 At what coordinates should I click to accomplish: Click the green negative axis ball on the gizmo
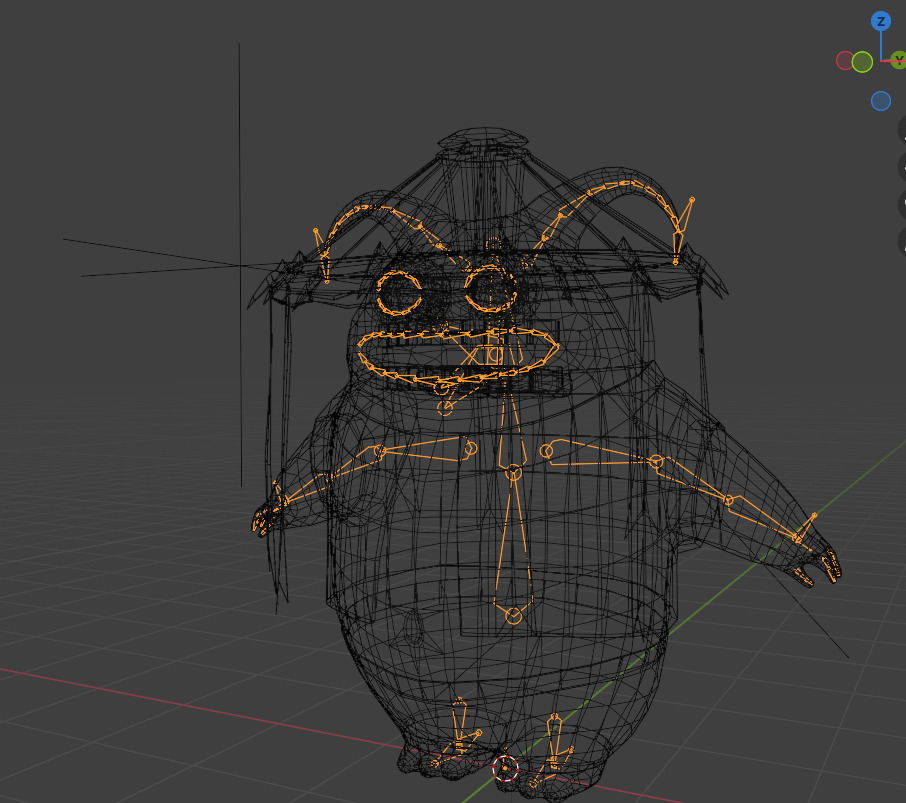[x=861, y=61]
